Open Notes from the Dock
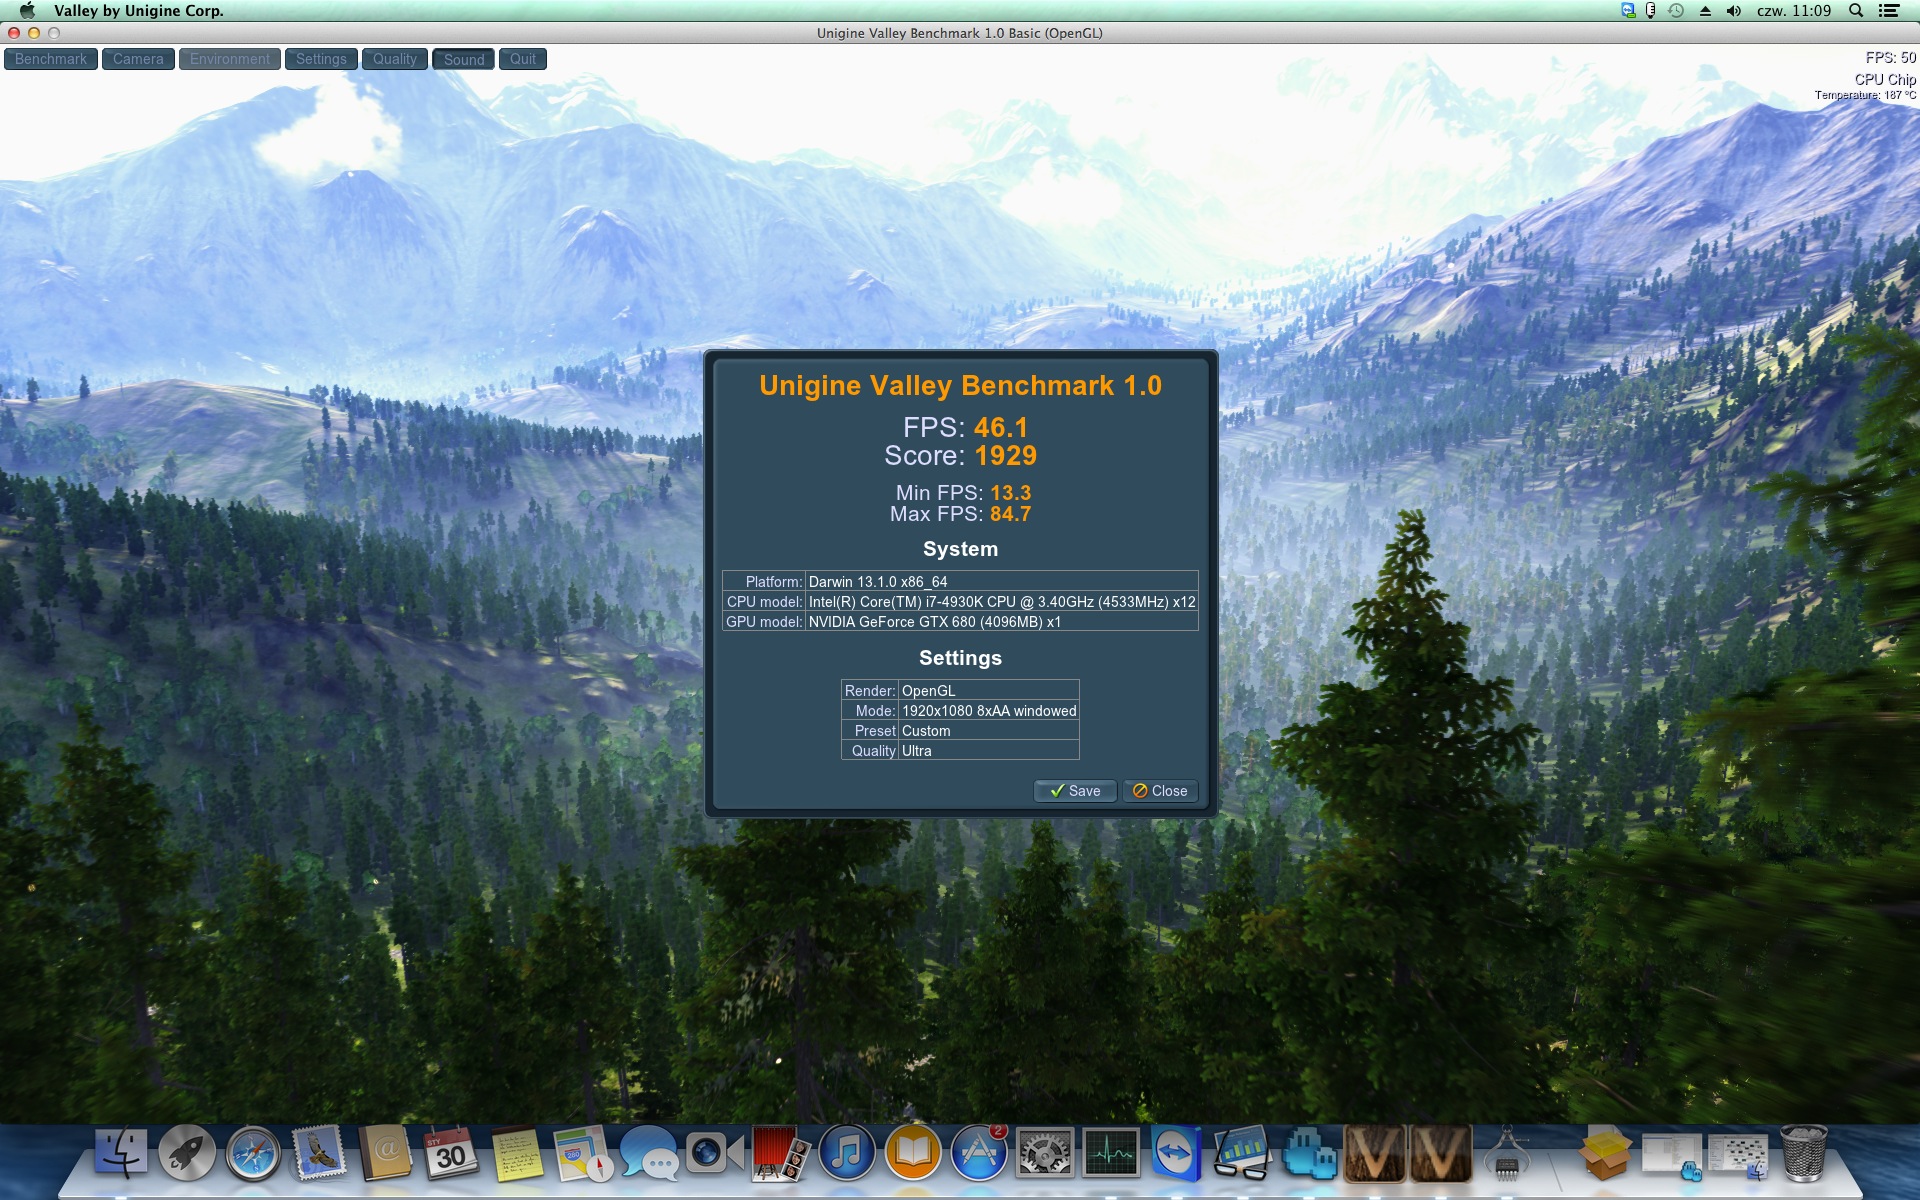1920x1200 pixels. (517, 1153)
